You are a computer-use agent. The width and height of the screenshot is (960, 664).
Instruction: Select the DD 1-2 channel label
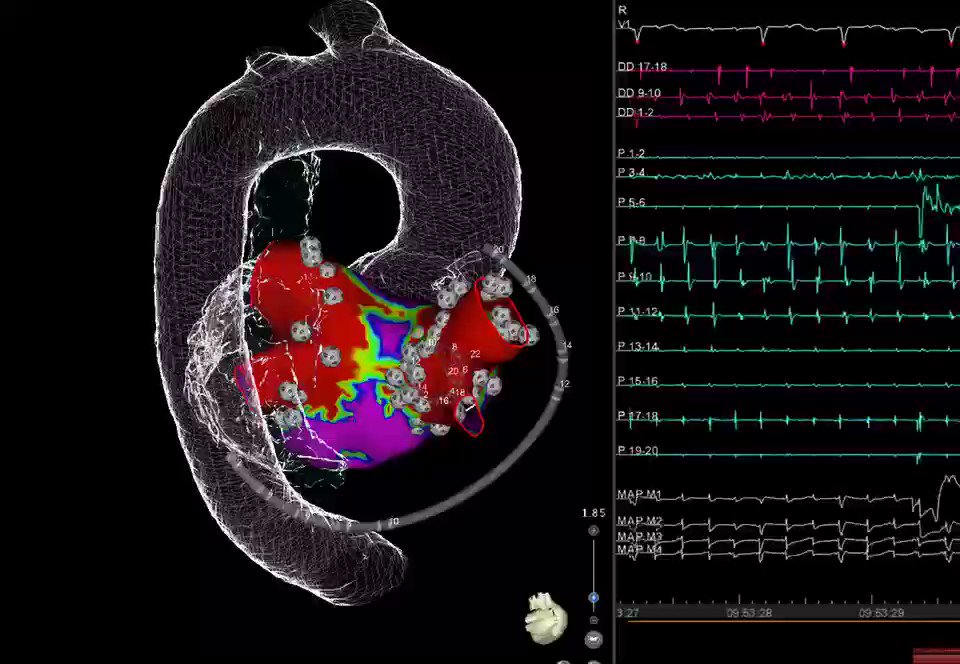click(636, 112)
